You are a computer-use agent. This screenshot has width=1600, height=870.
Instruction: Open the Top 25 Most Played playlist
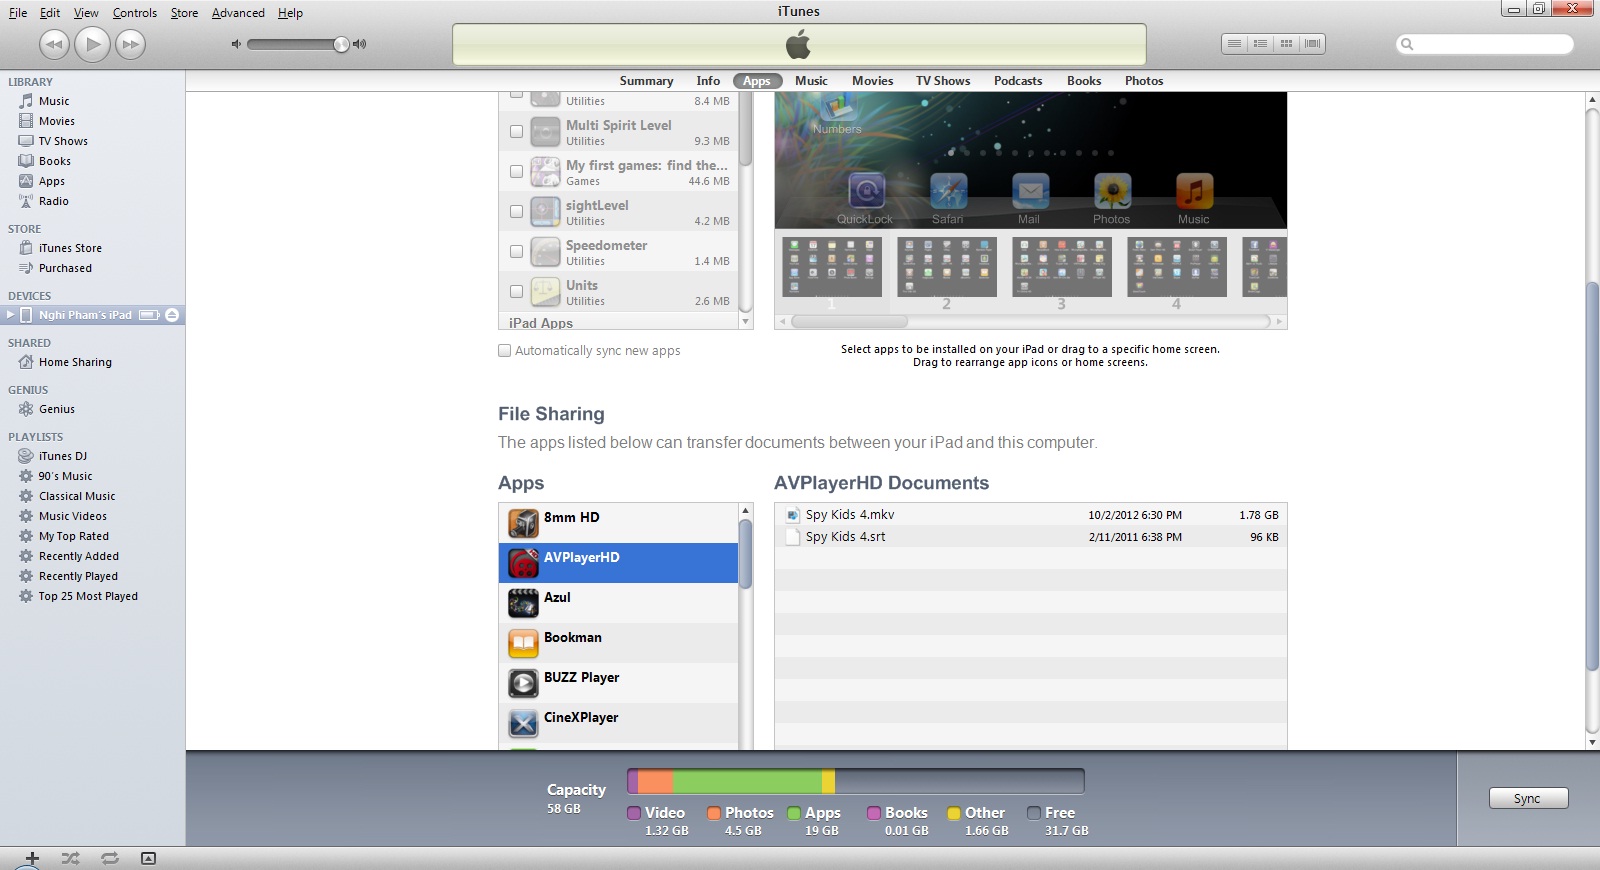88,596
